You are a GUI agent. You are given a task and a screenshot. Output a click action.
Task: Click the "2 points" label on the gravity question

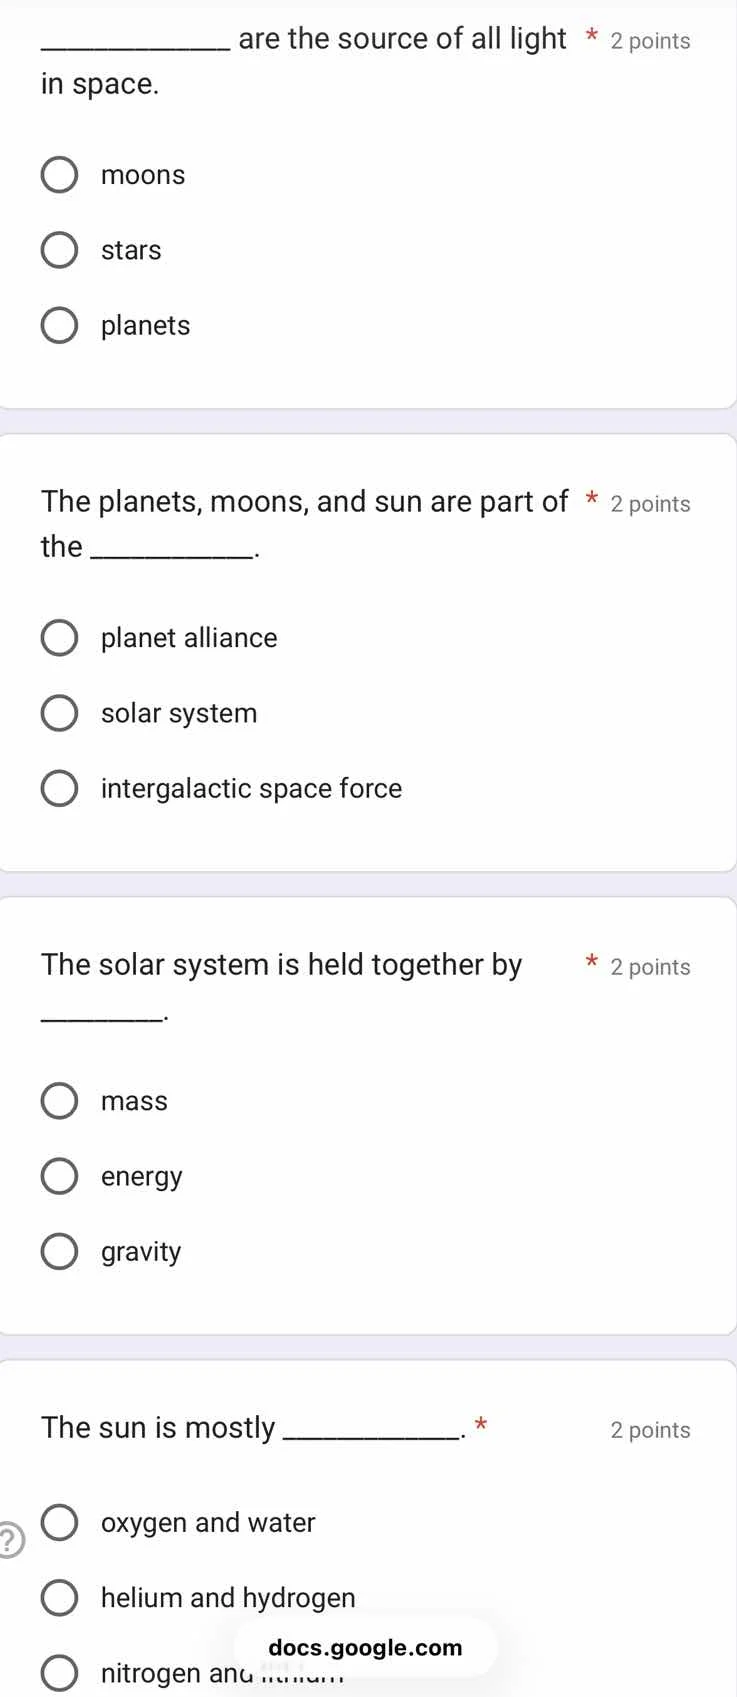(649, 967)
